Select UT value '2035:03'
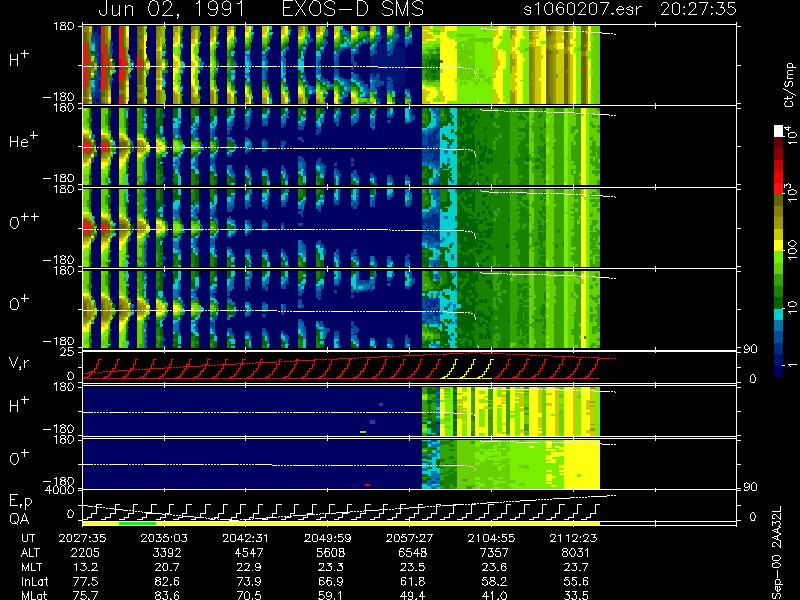The image size is (800, 600). tap(164, 538)
